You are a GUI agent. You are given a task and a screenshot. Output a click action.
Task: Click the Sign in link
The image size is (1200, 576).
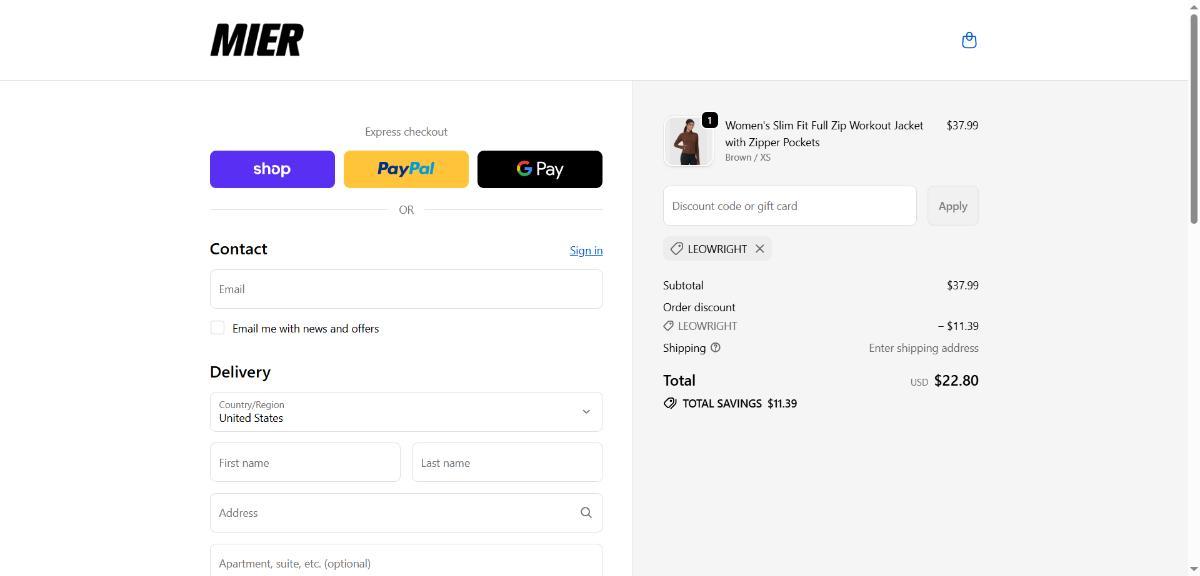click(586, 250)
